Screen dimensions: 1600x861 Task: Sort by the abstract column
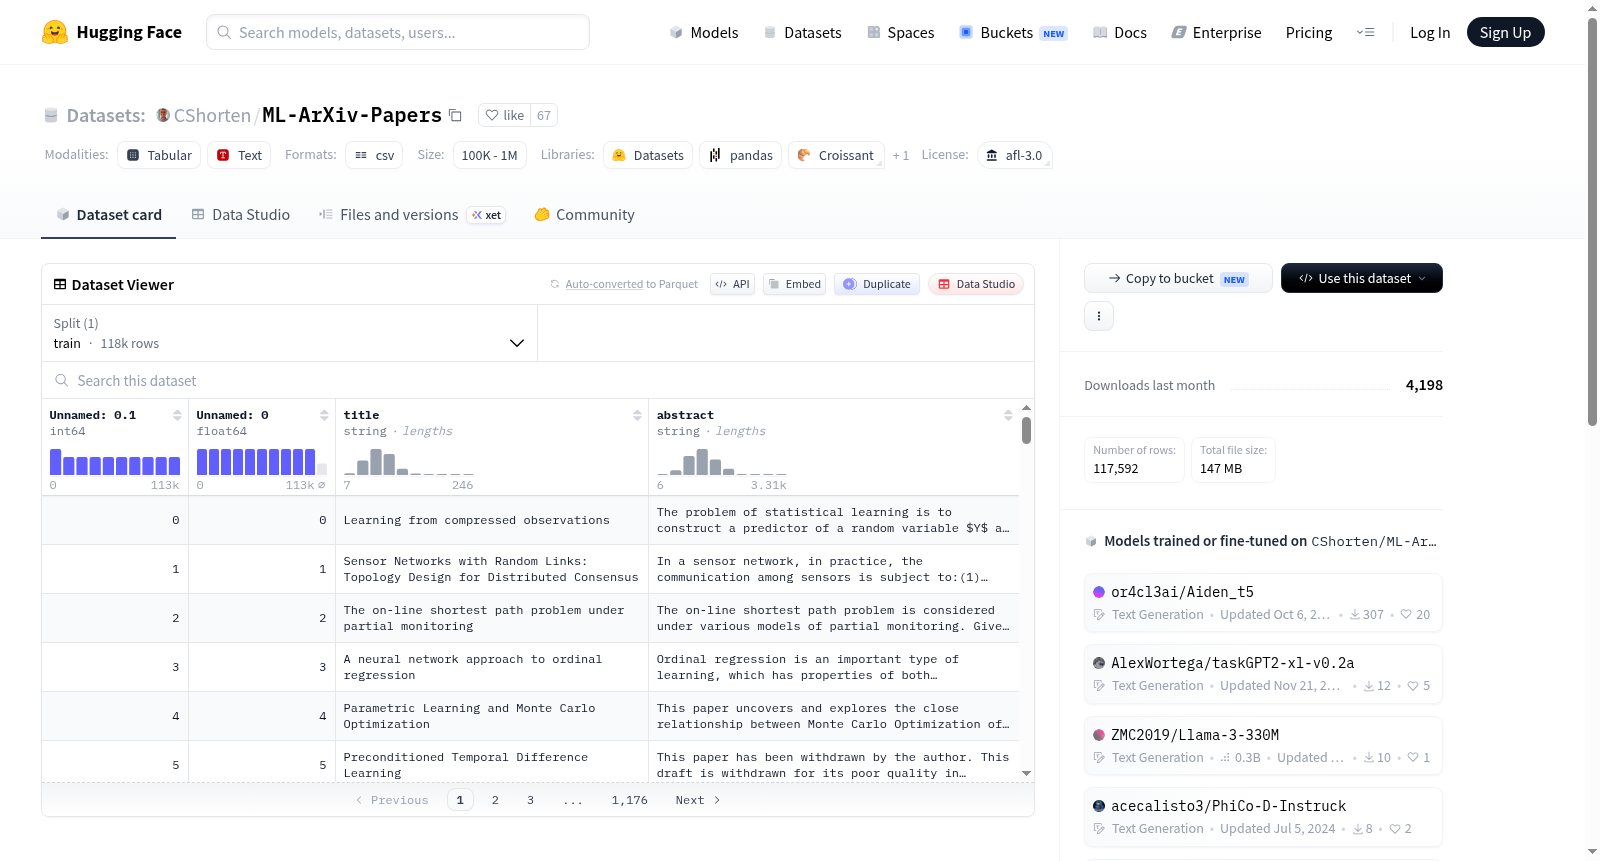pos(1008,415)
